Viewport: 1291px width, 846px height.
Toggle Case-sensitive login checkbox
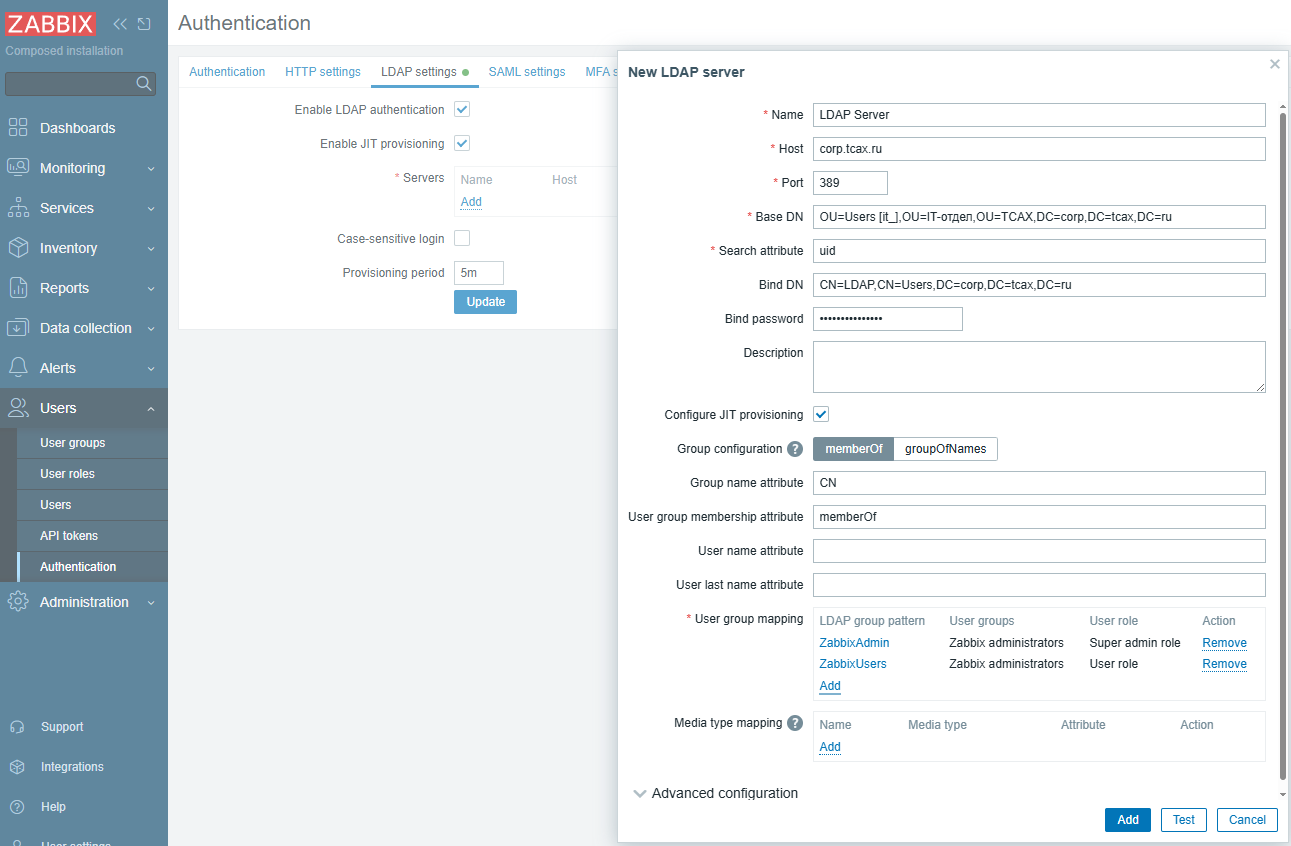coord(462,238)
